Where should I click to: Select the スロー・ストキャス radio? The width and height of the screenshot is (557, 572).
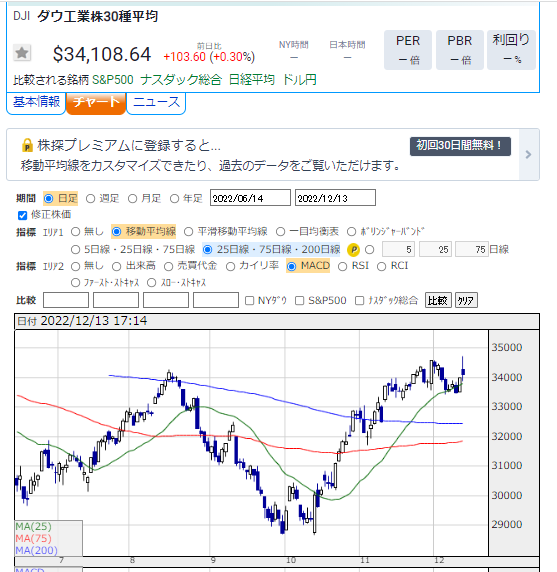tap(151, 283)
